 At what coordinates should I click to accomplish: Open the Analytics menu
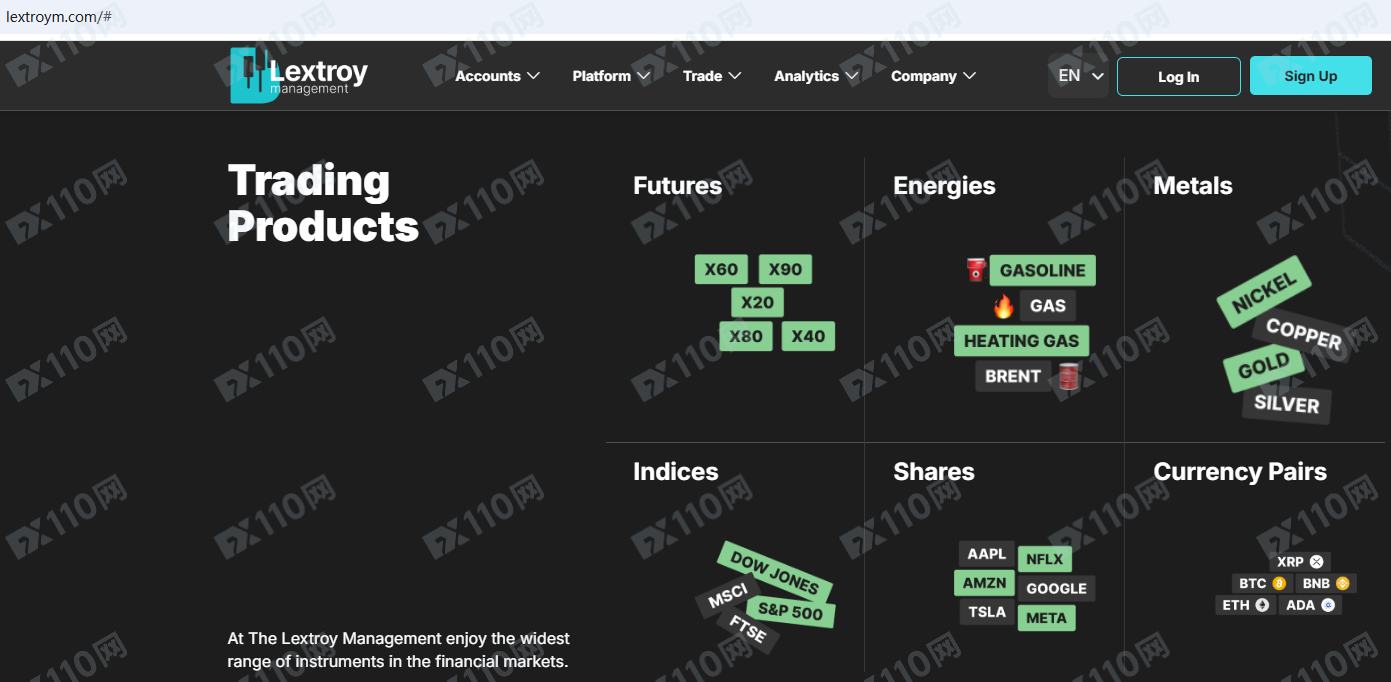pos(816,76)
